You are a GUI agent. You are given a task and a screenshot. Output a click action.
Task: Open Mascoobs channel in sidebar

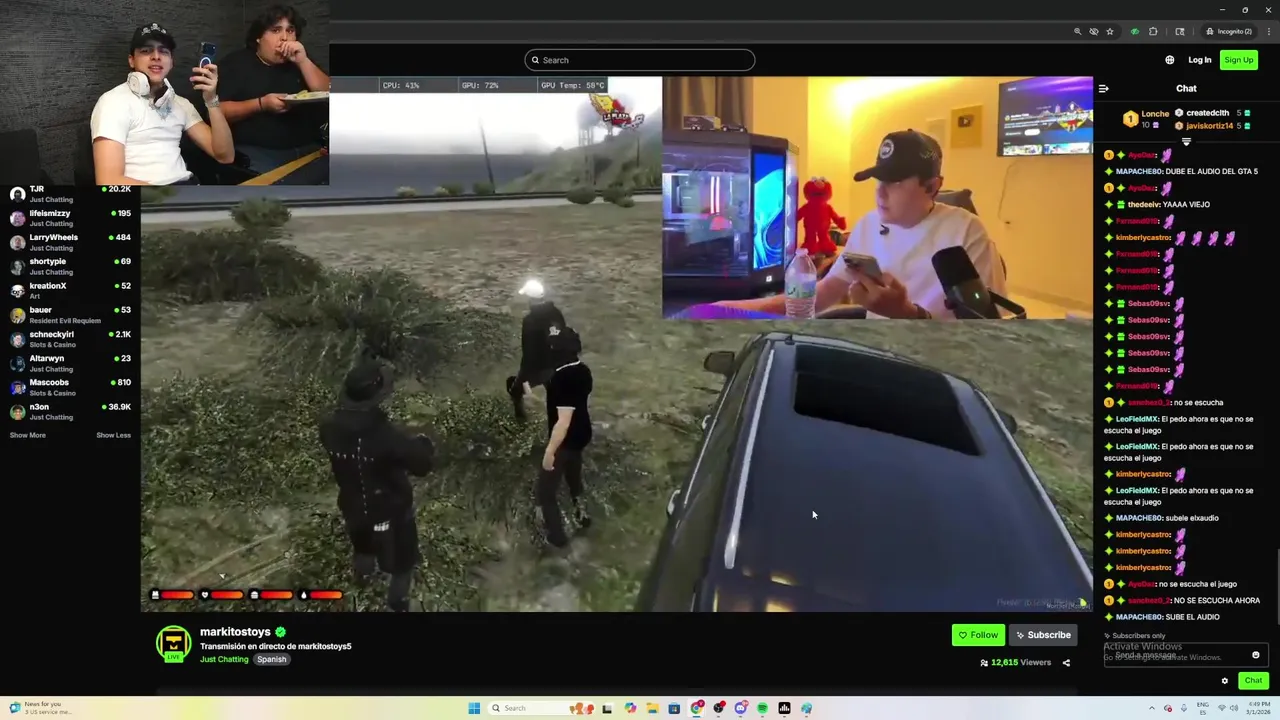coord(70,387)
